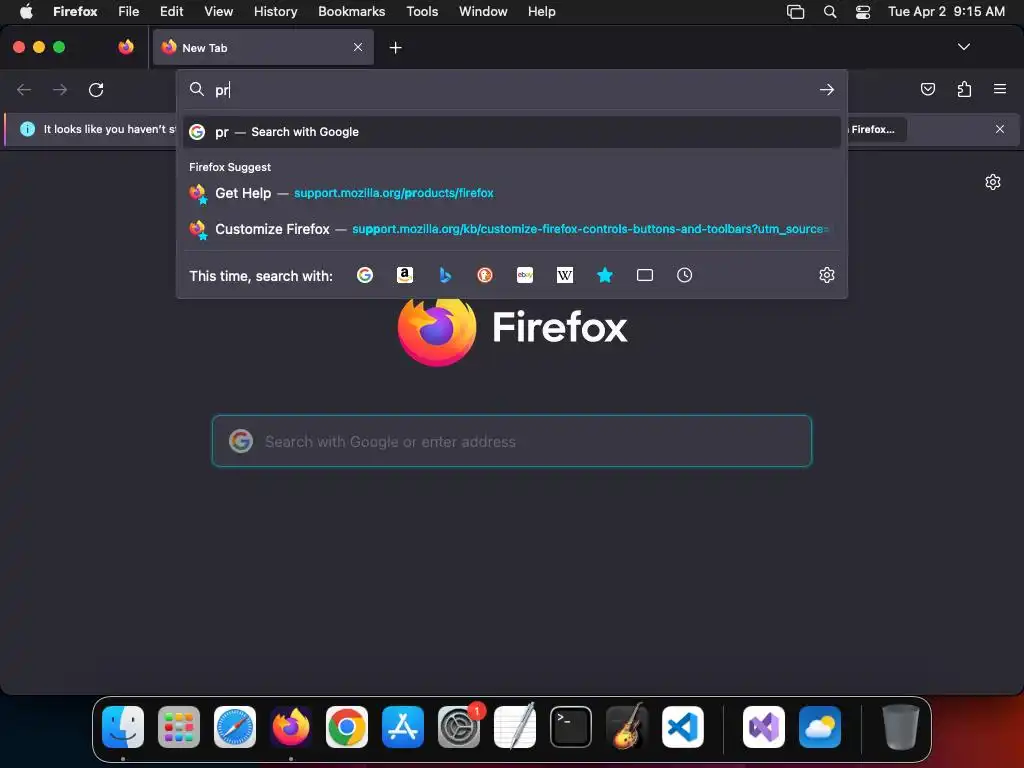Launch Safari from the Dock

[x=235, y=727]
